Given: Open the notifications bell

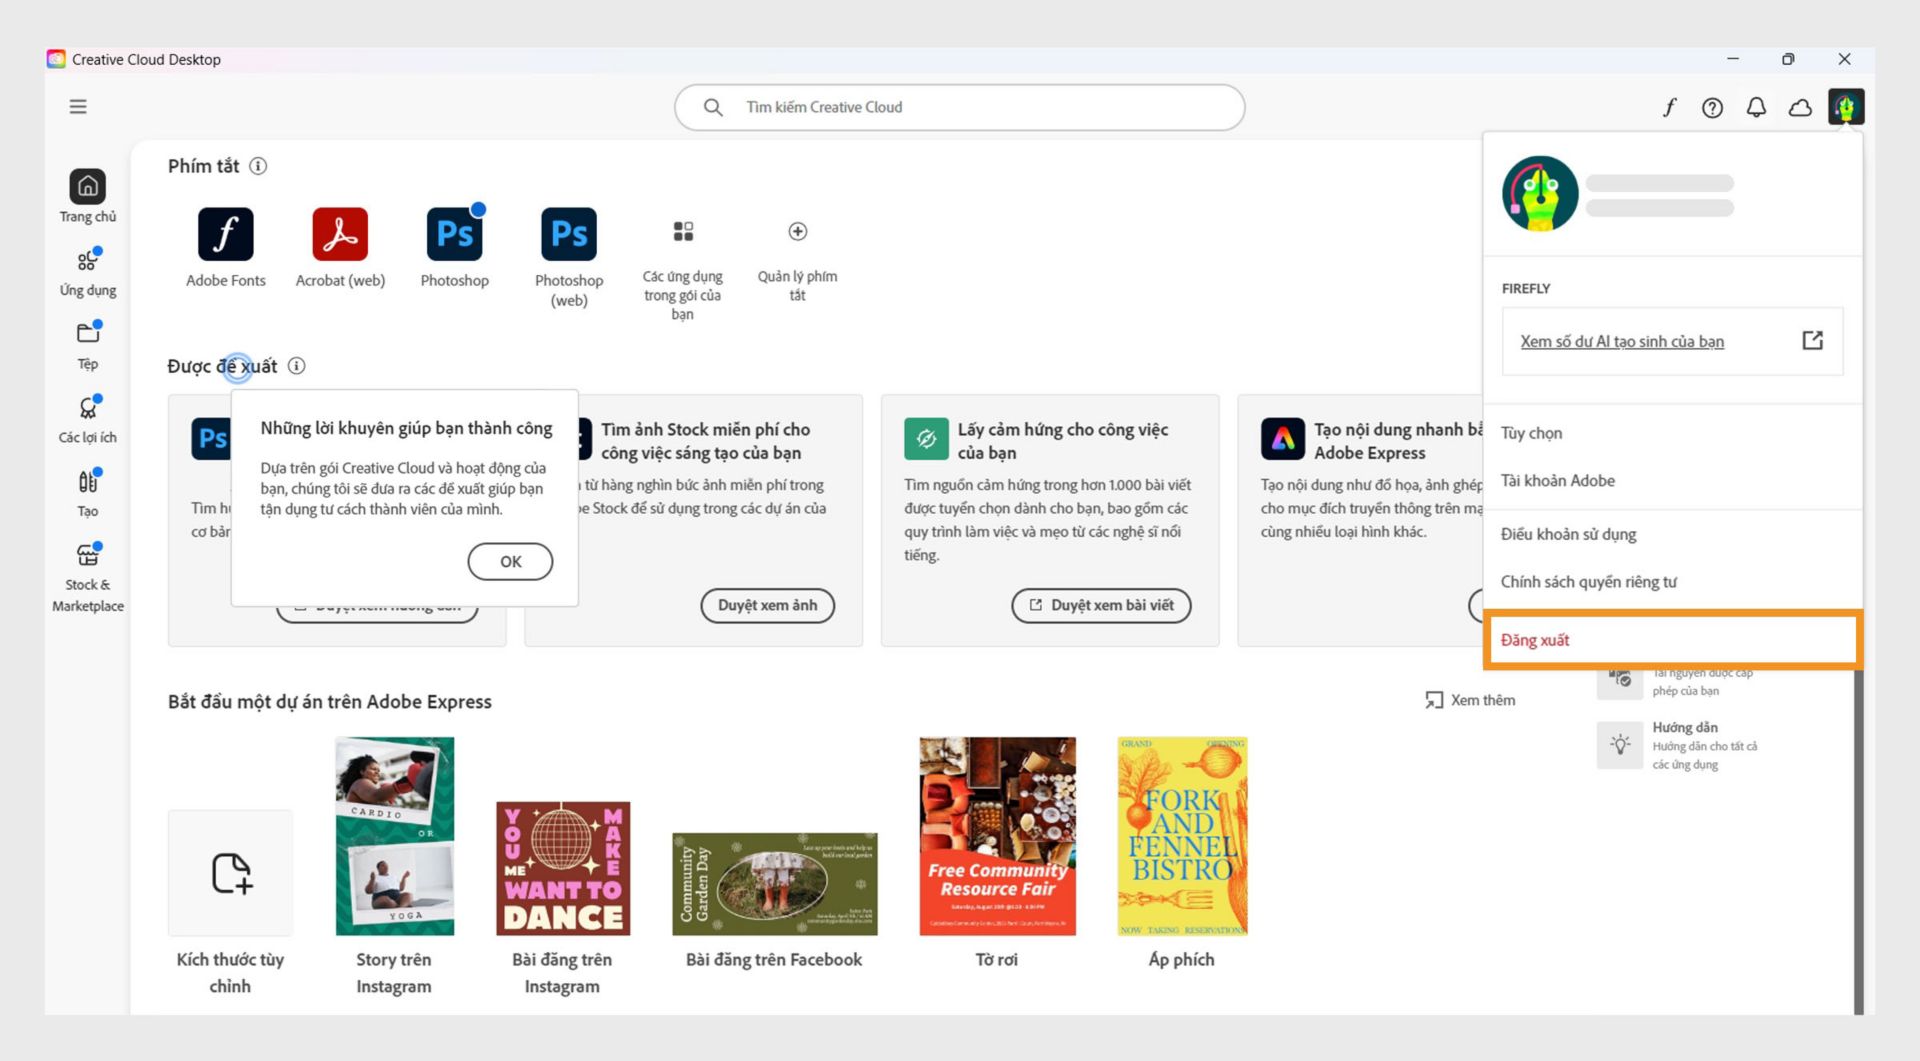Looking at the screenshot, I should (x=1755, y=107).
